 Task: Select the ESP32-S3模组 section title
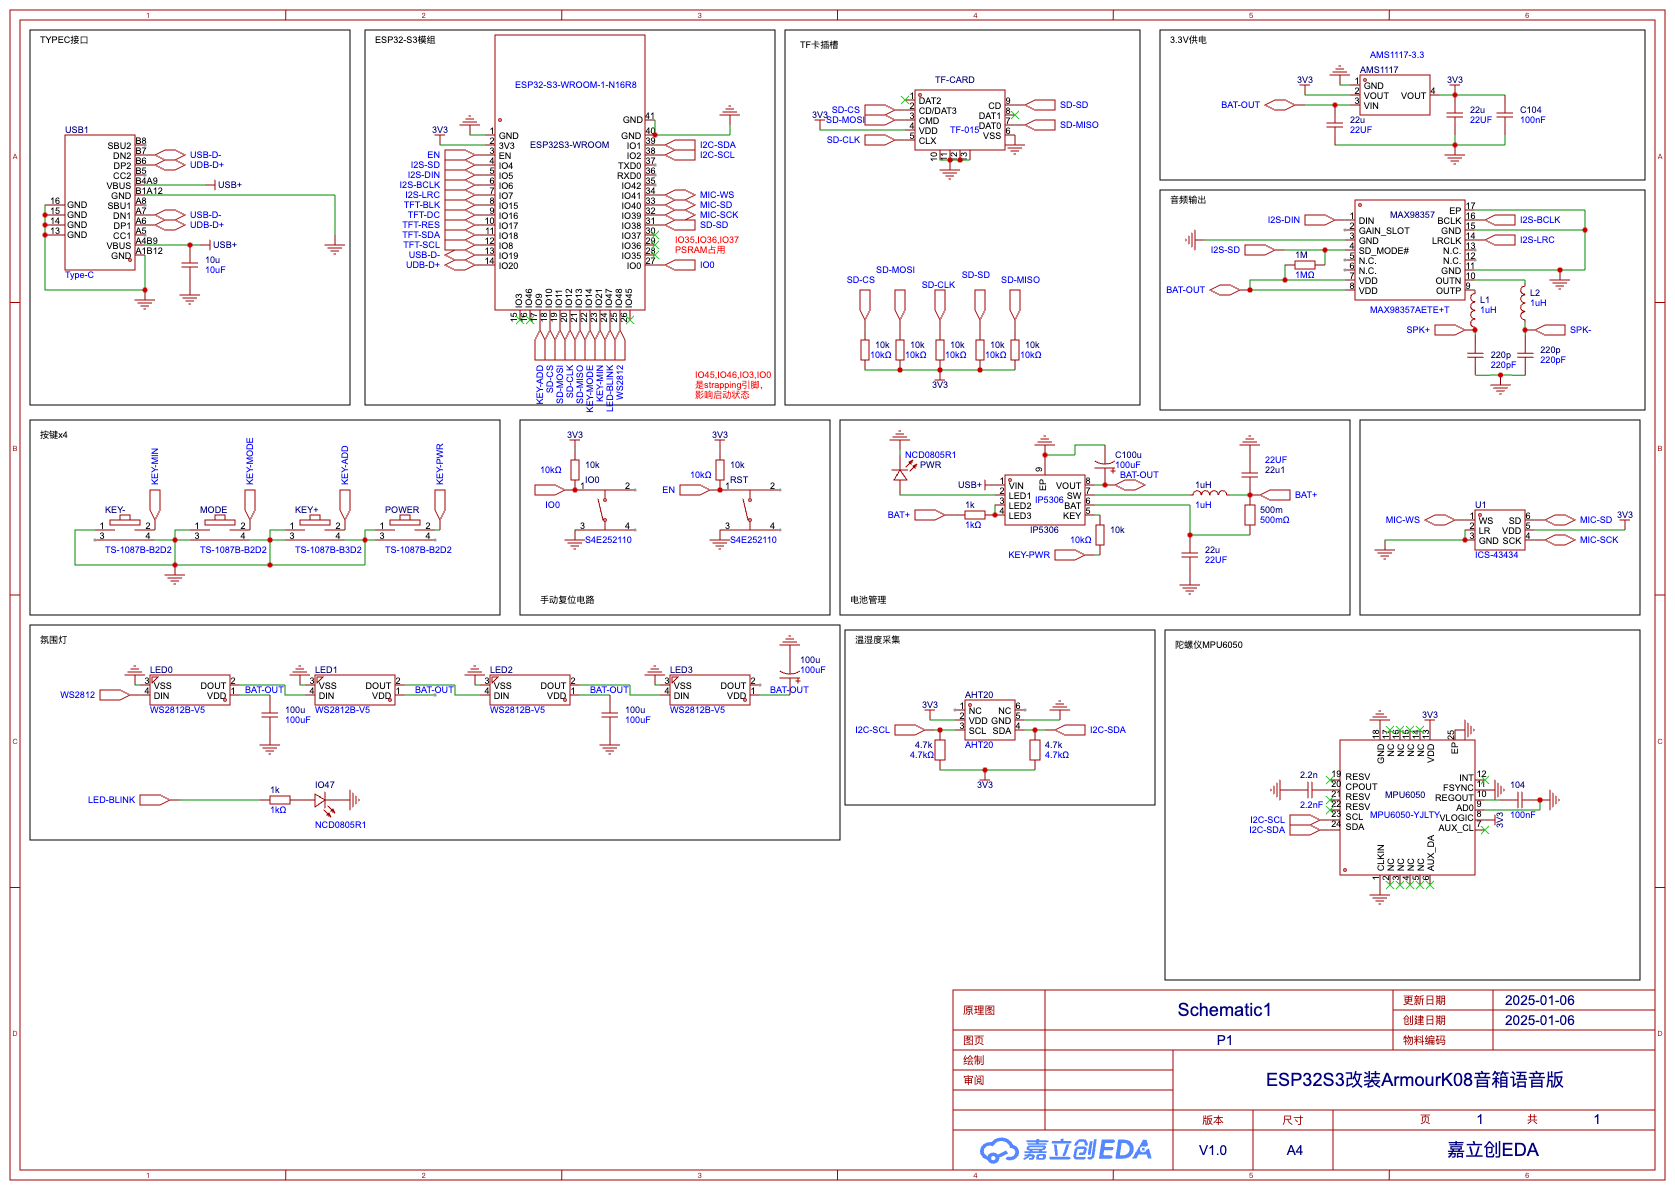(x=405, y=40)
